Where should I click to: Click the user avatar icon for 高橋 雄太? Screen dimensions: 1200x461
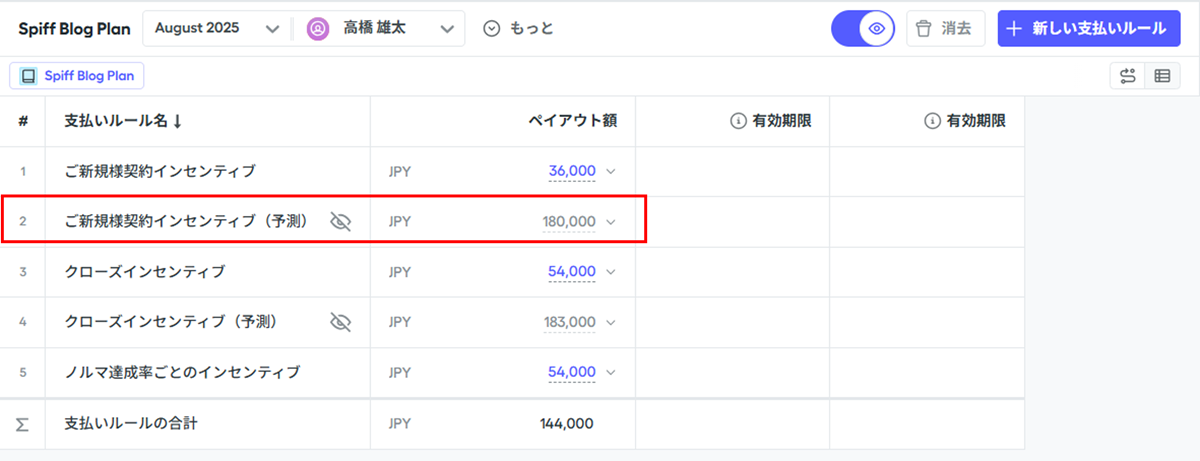tap(318, 28)
